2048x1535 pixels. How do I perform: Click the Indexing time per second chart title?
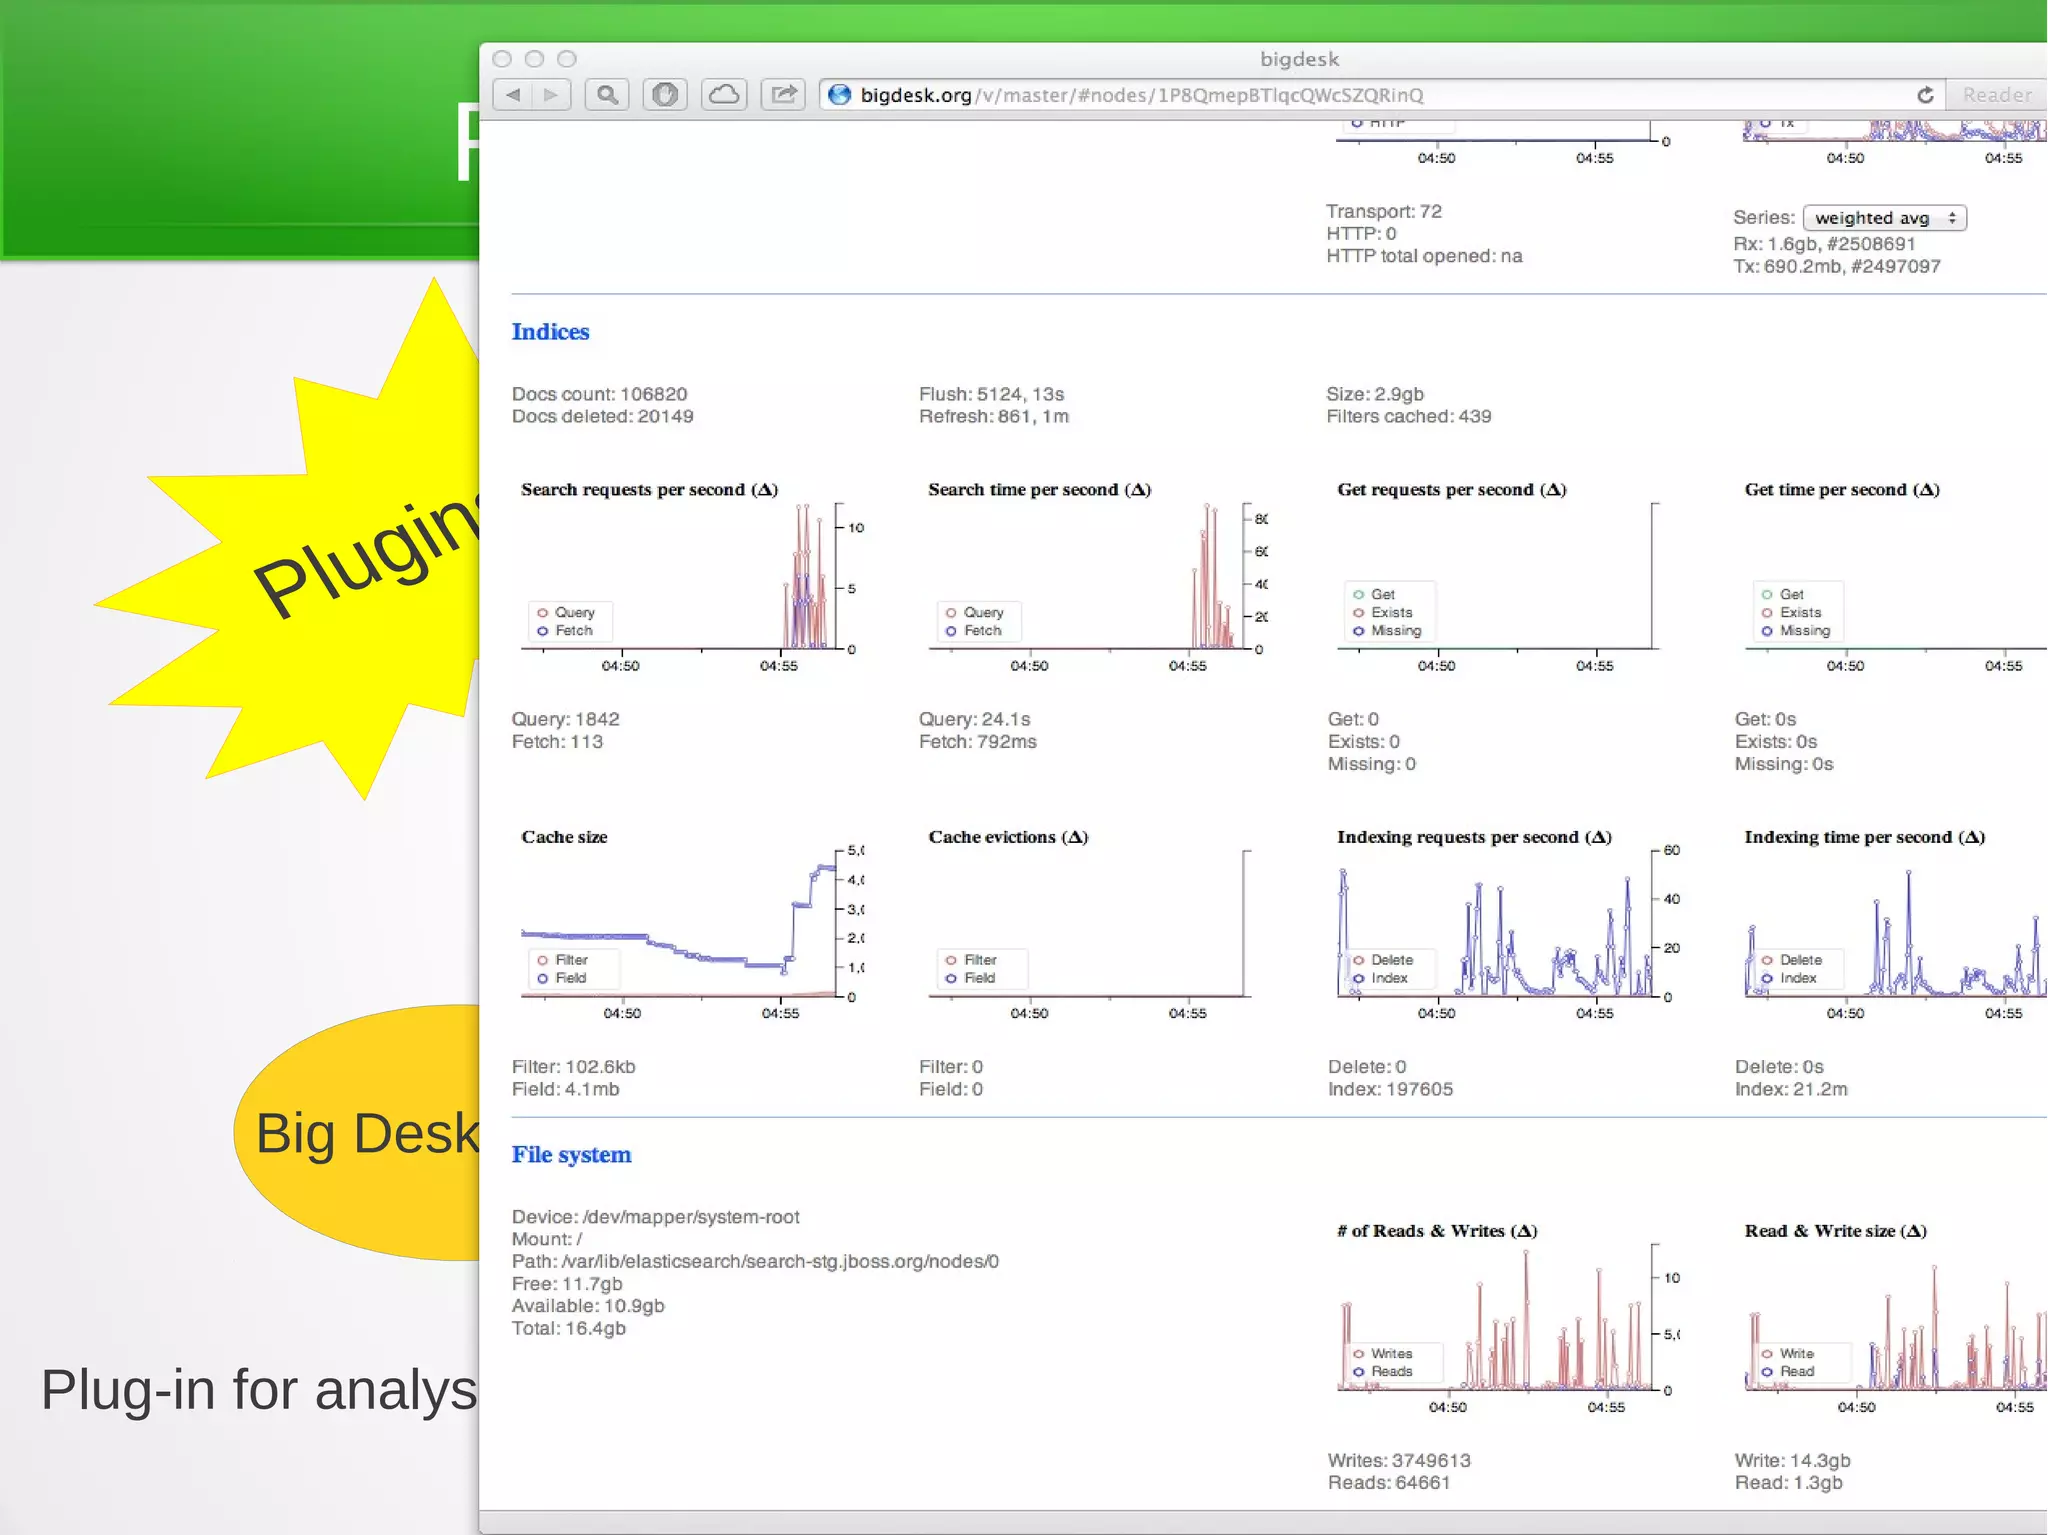coord(1864,837)
